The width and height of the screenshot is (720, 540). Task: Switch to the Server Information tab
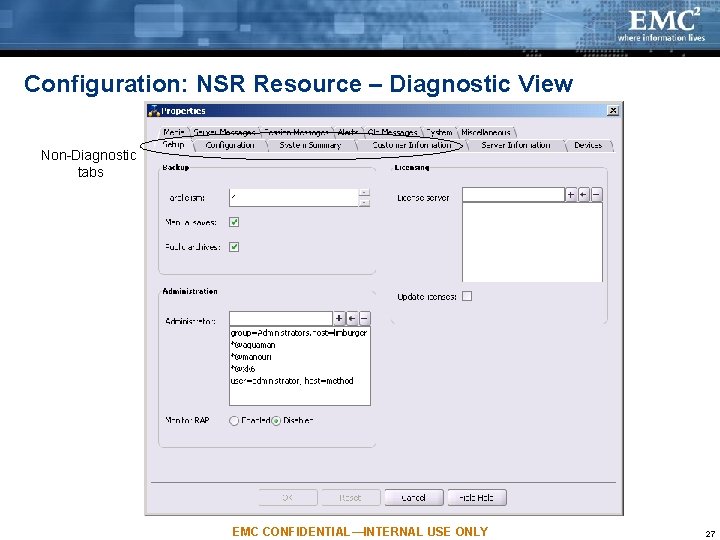516,145
